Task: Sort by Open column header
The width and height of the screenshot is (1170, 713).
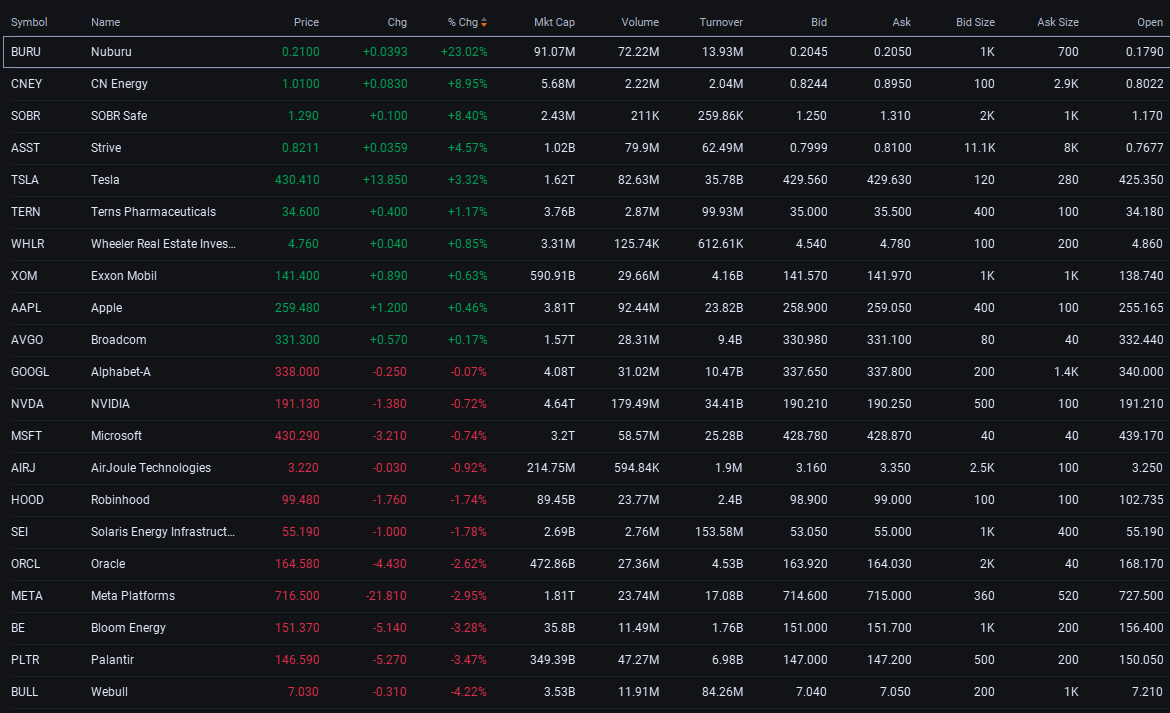Action: [x=1150, y=22]
